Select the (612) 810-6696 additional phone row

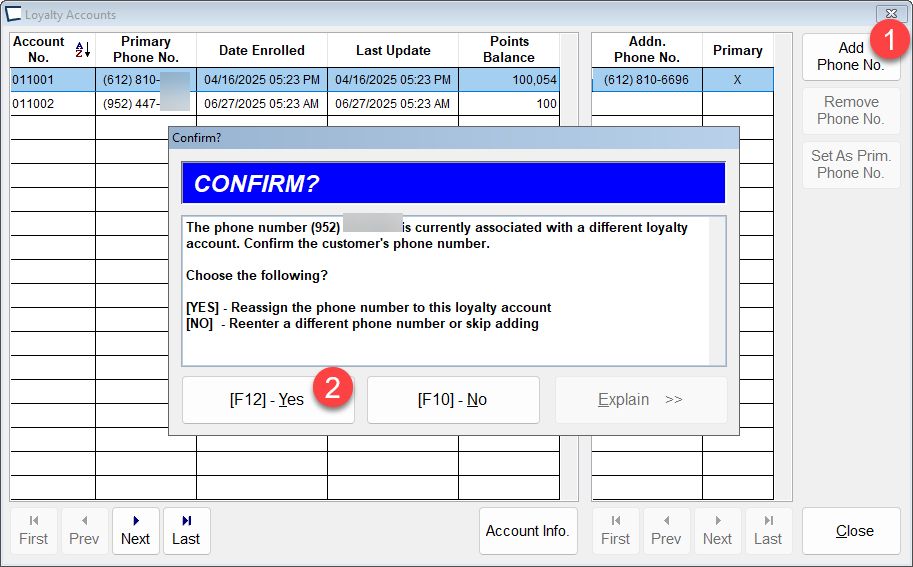click(x=646, y=80)
